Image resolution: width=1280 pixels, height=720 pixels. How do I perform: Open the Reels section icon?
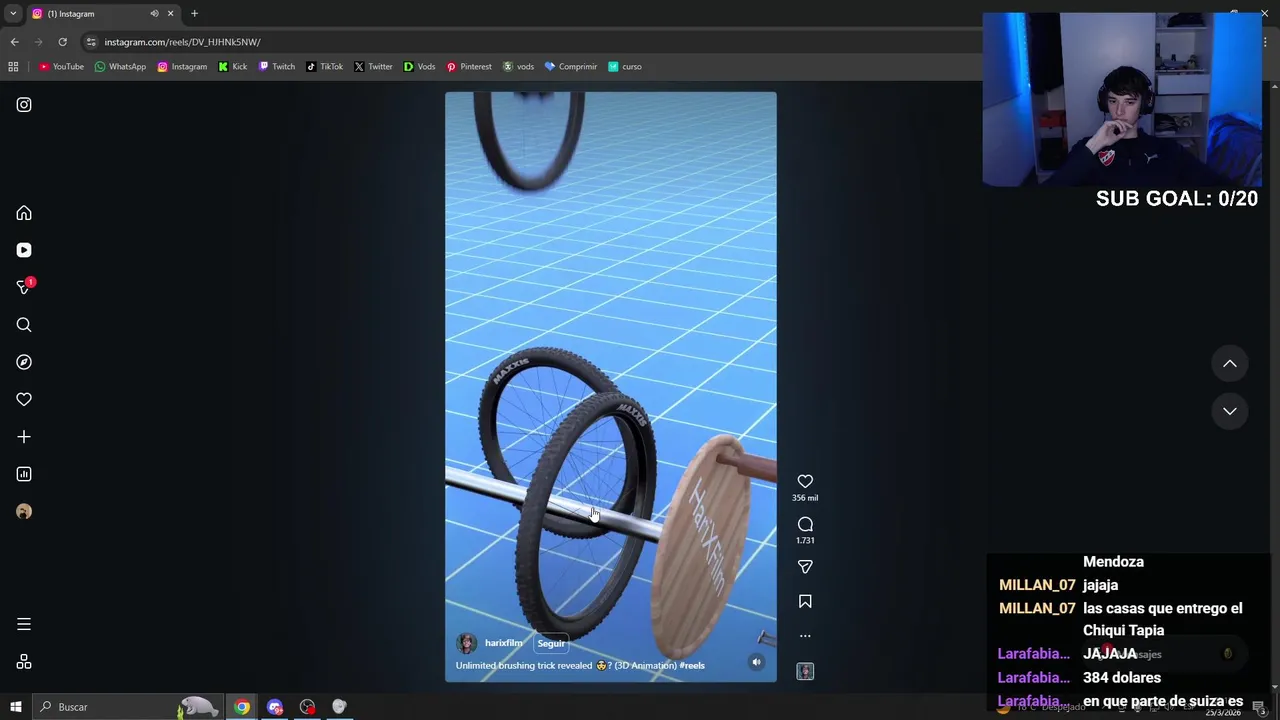24,250
